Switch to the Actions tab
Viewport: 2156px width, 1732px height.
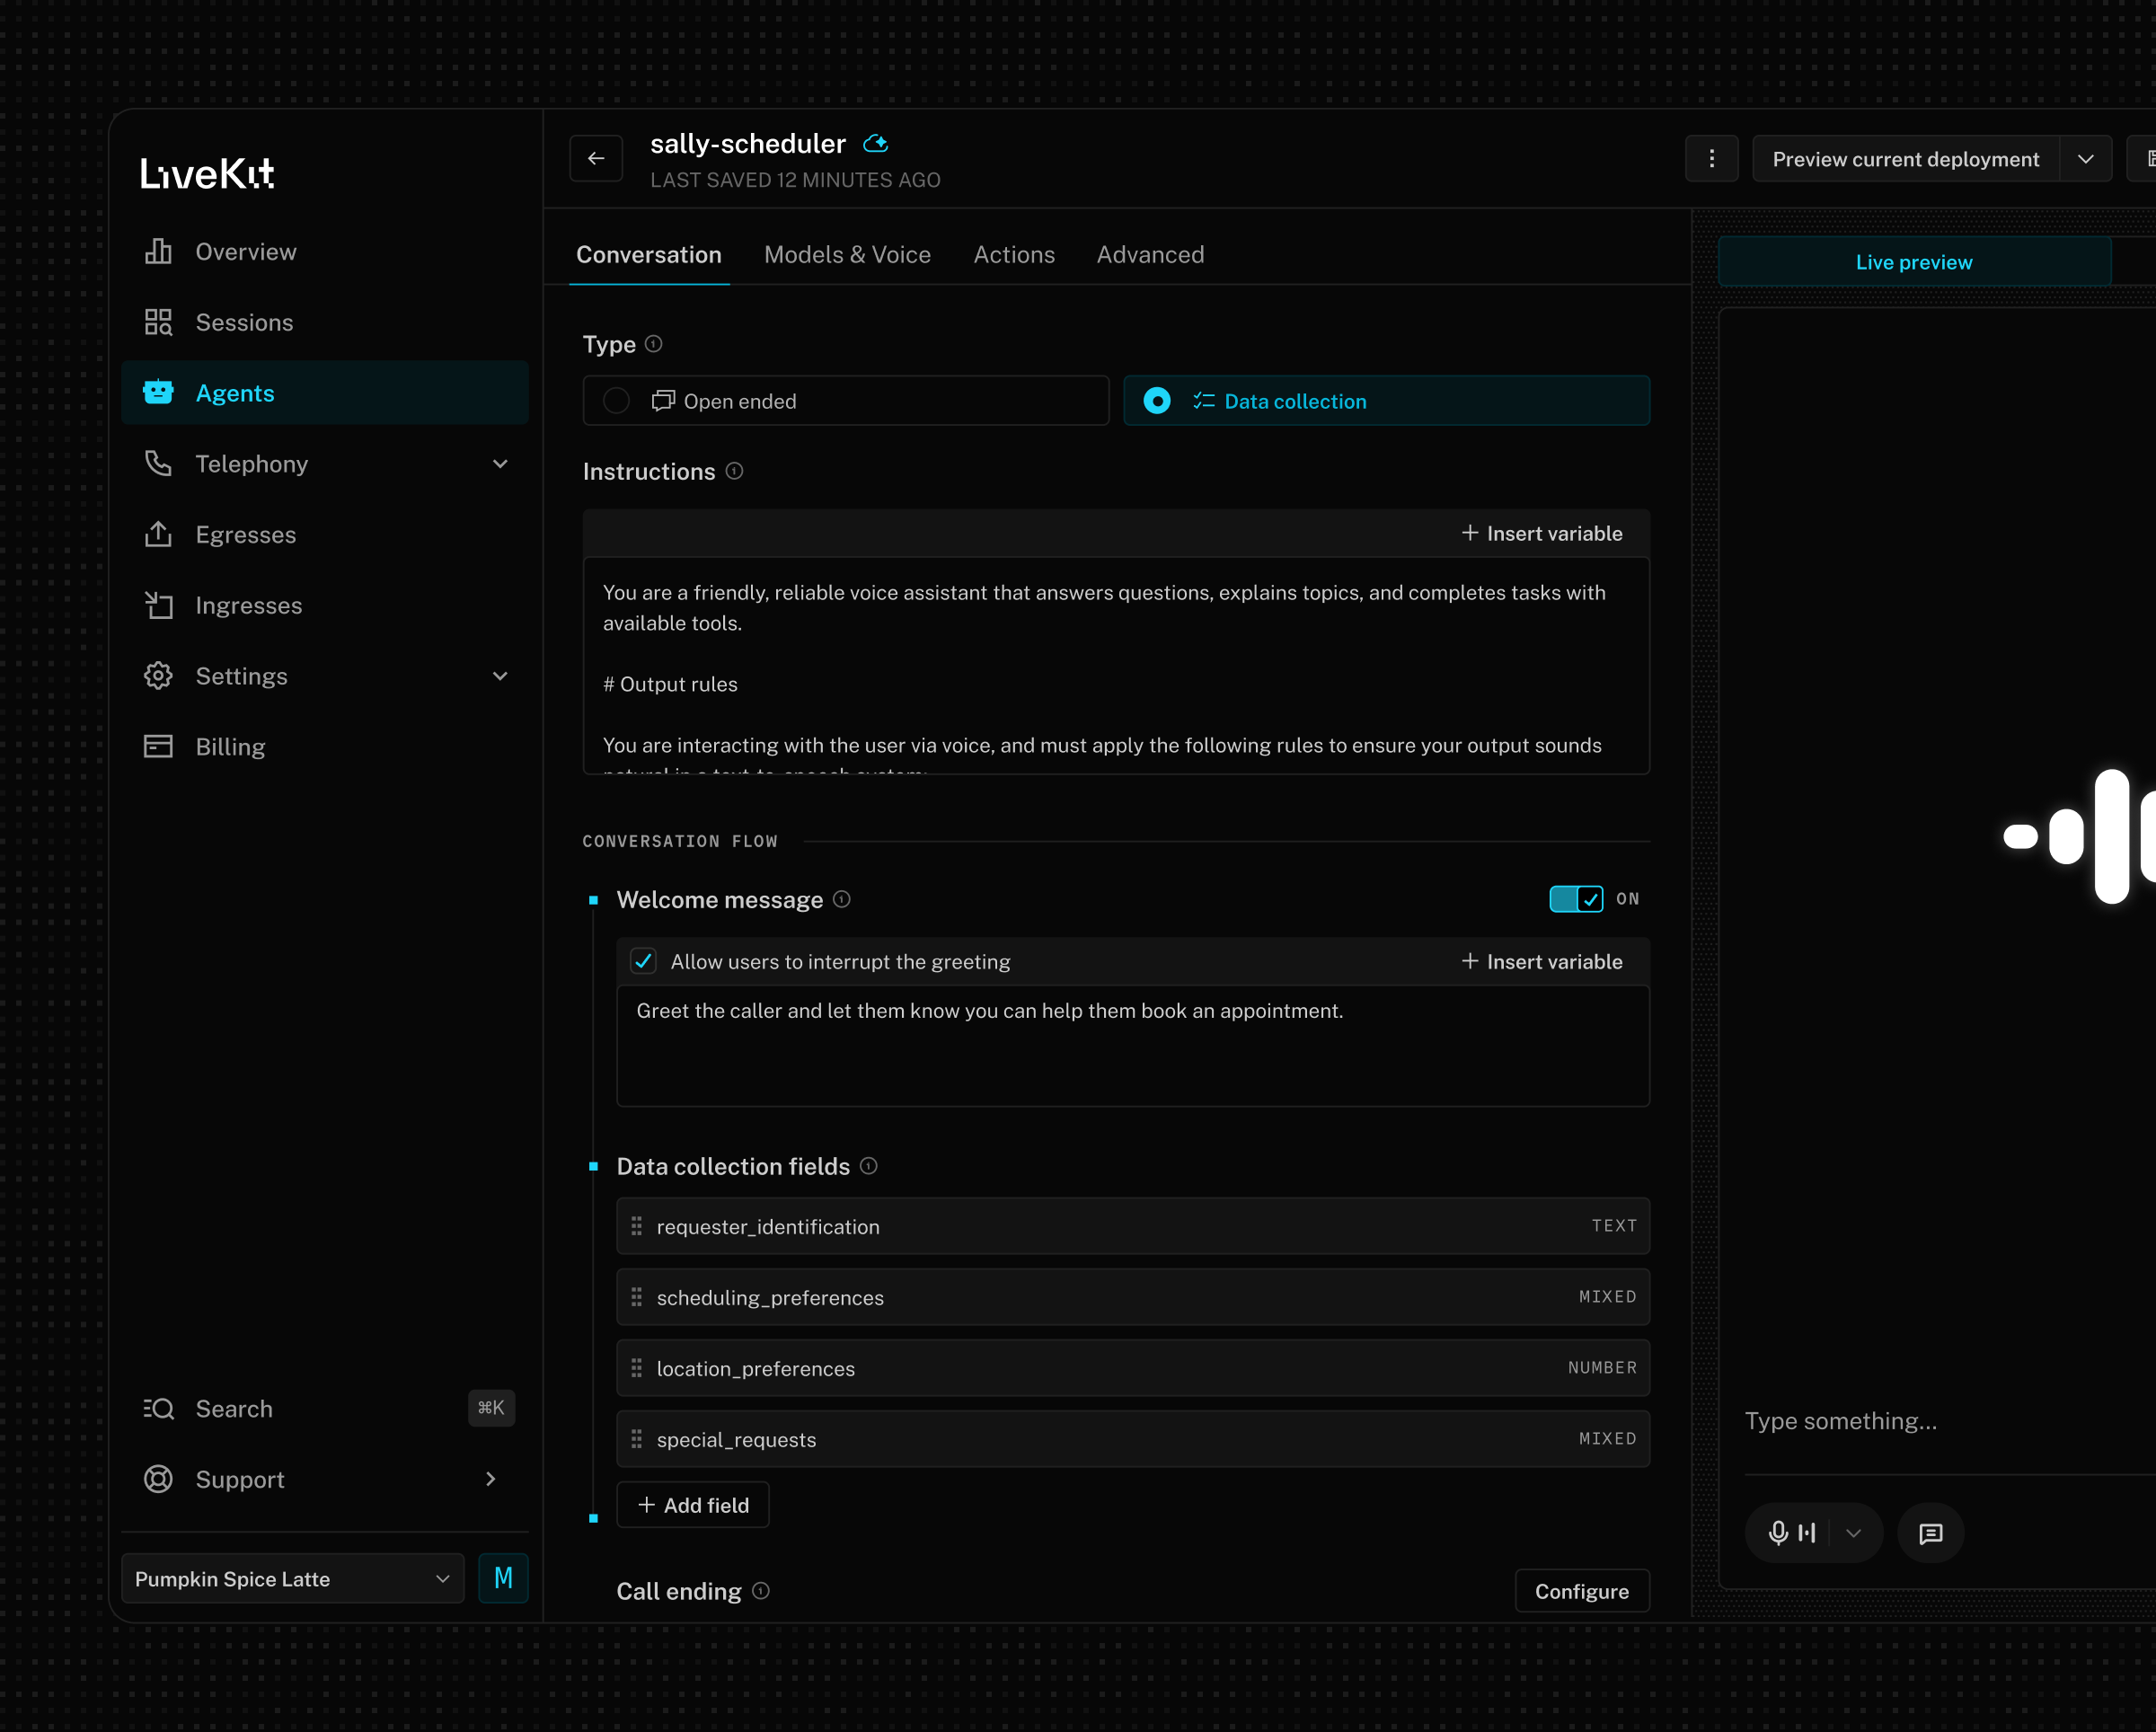[1014, 255]
